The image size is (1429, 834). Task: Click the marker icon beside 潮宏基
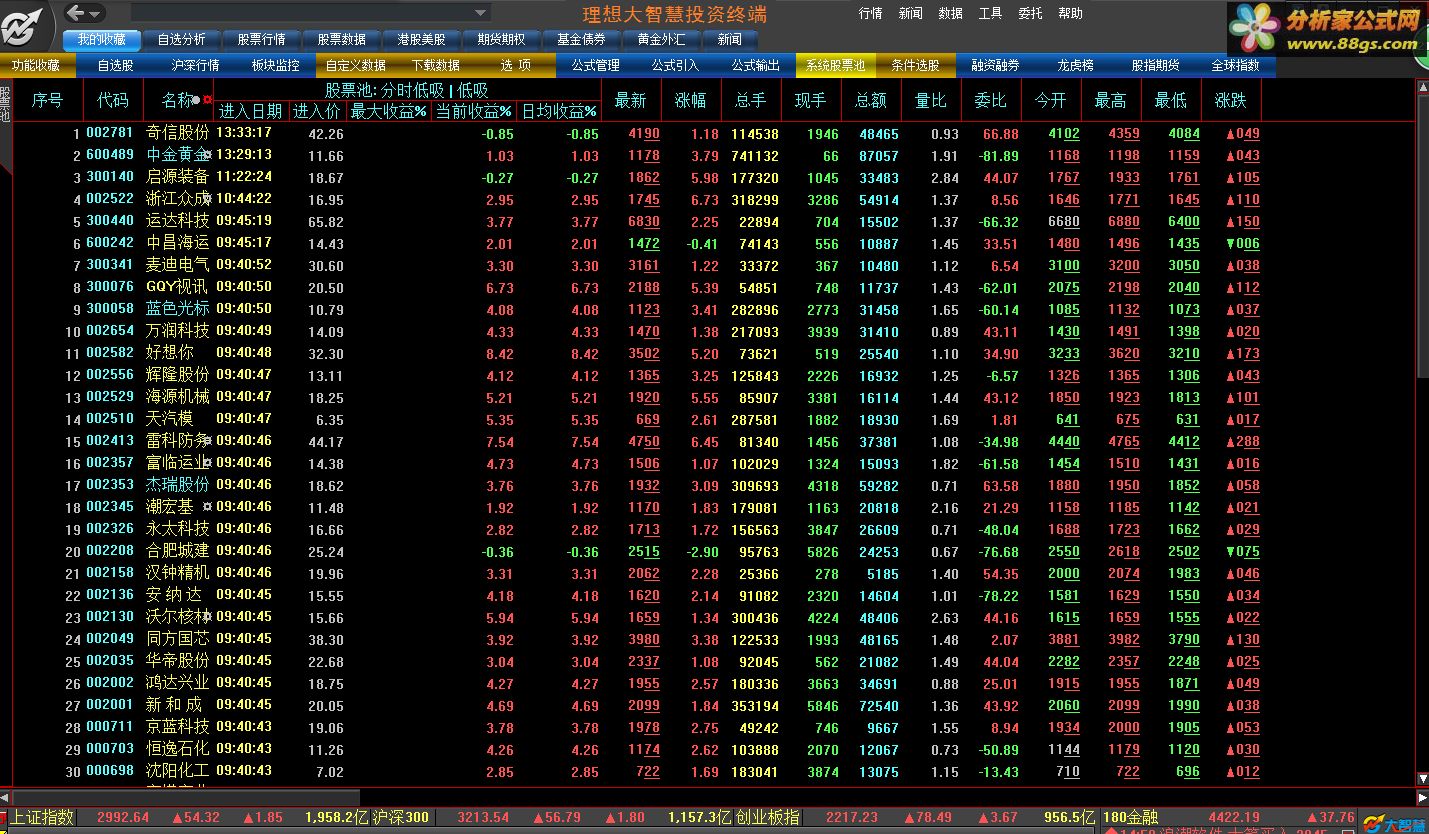207,507
